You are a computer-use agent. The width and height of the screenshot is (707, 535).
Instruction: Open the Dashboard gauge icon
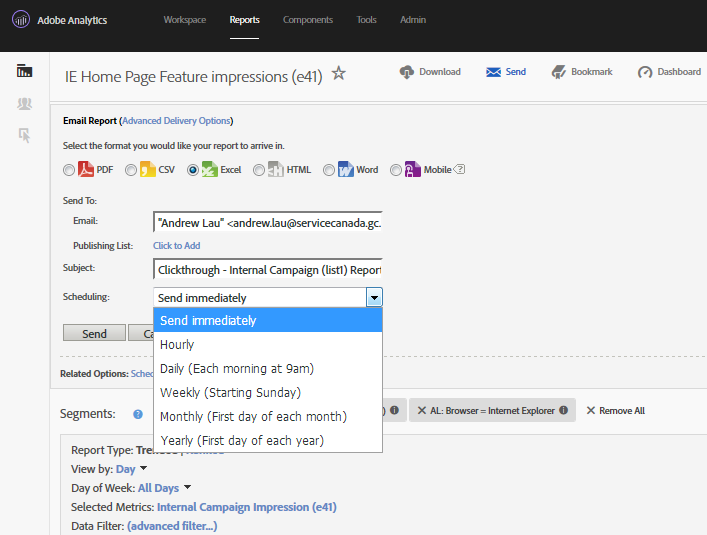pyautogui.click(x=645, y=72)
